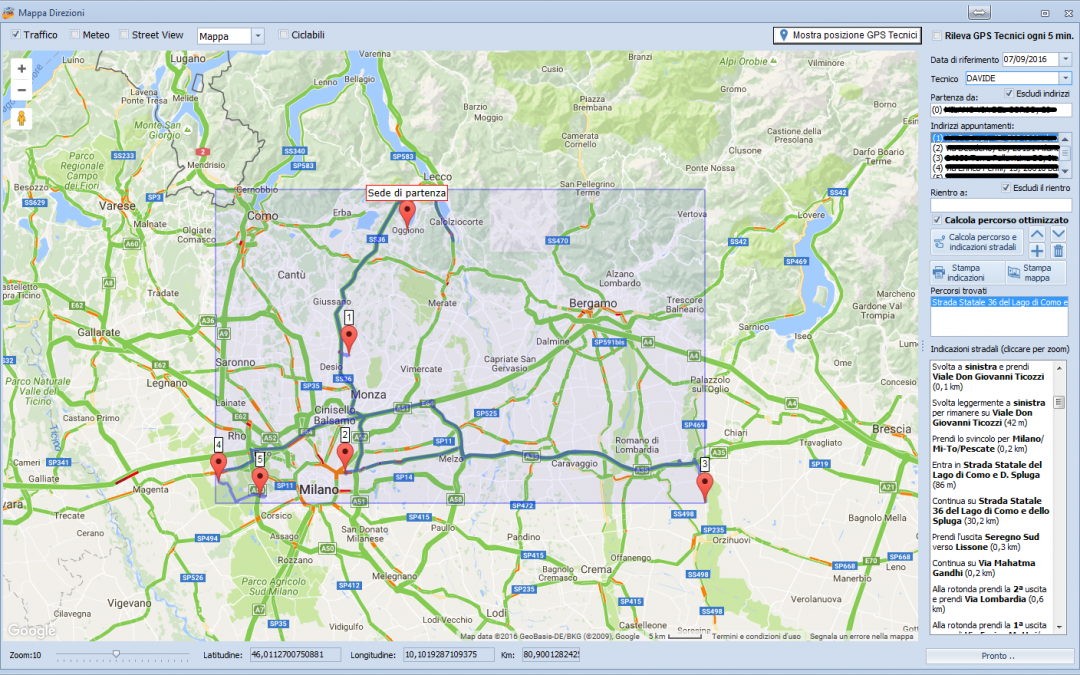Open the 'Data di riferimento' date picker dropdown
1080x675 pixels.
(1065, 59)
